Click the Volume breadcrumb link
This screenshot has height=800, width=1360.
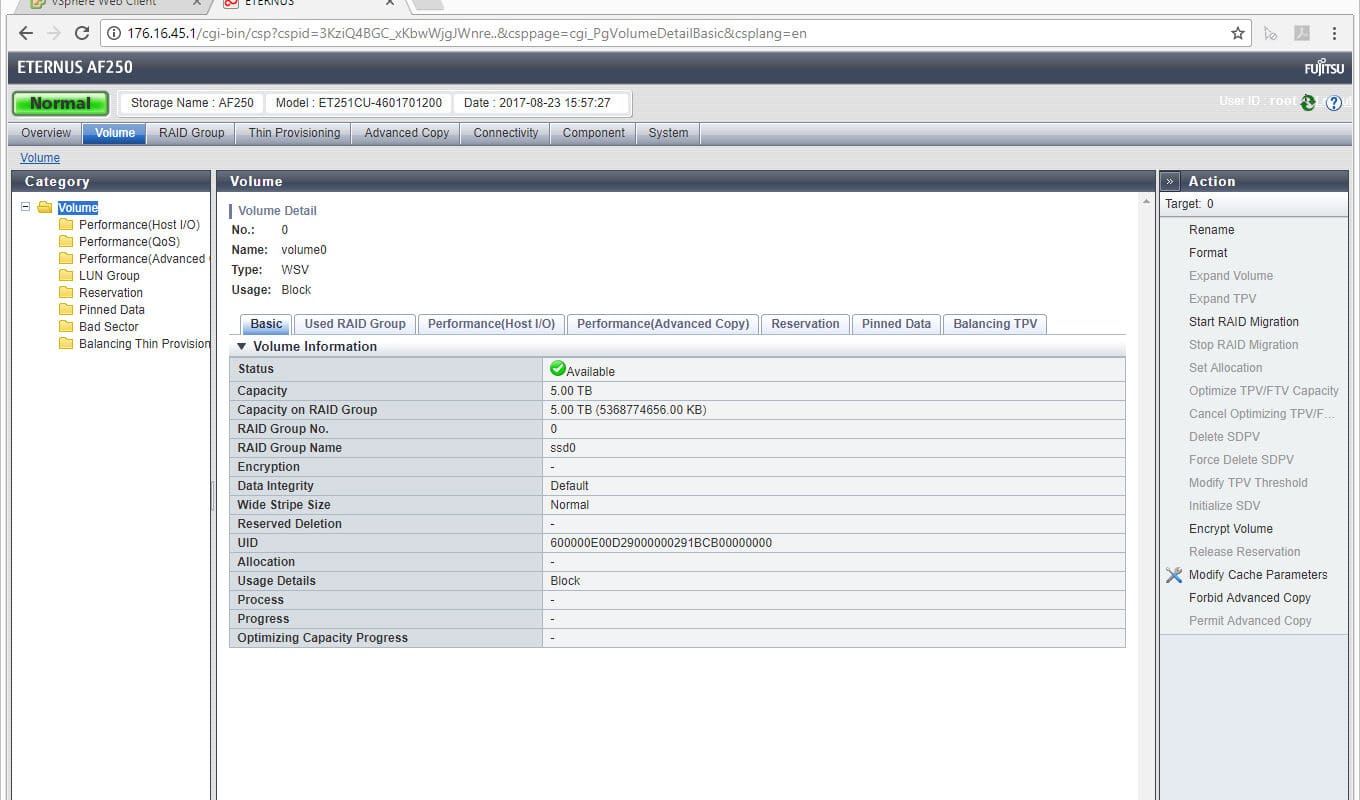(40, 158)
